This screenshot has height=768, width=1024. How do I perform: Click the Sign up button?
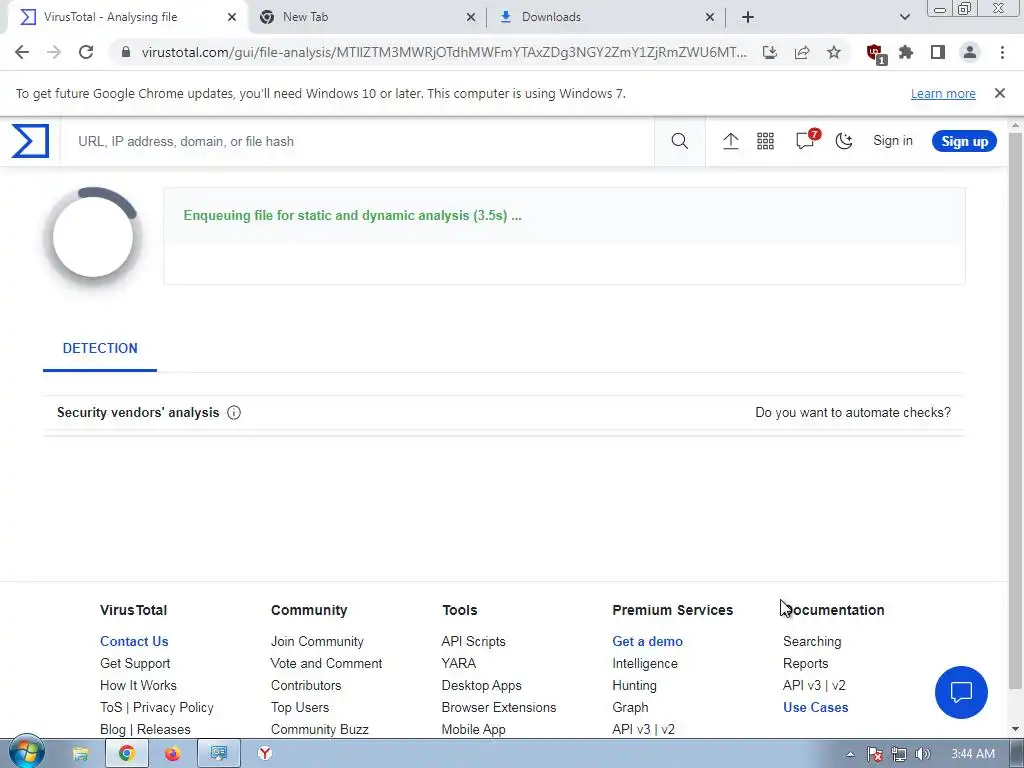[x=964, y=141]
